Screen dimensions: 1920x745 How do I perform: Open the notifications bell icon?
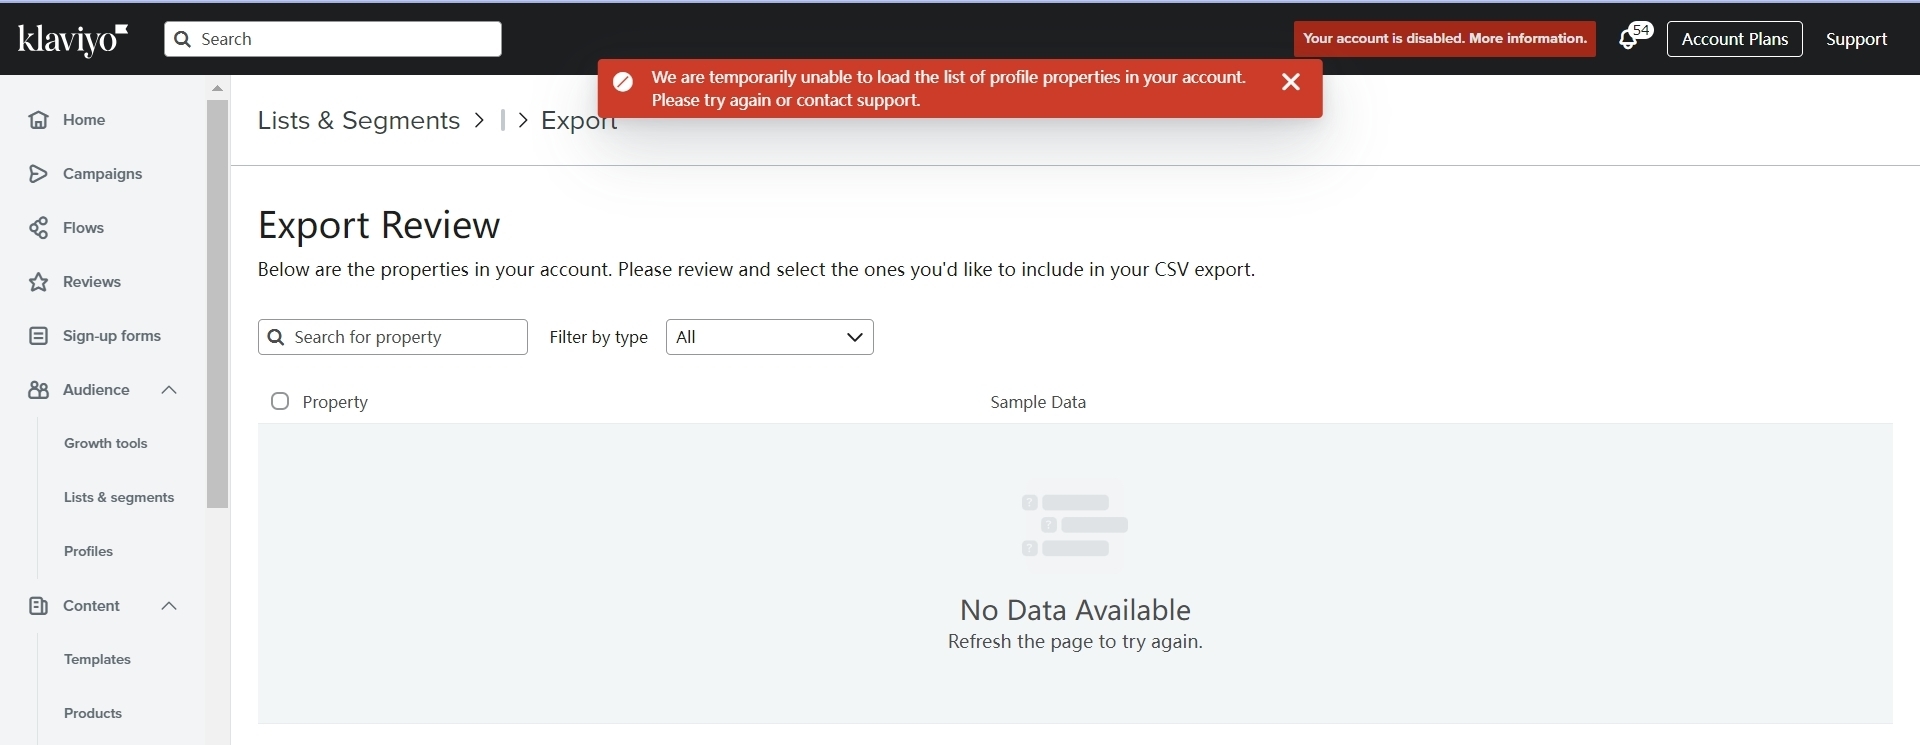tap(1629, 40)
